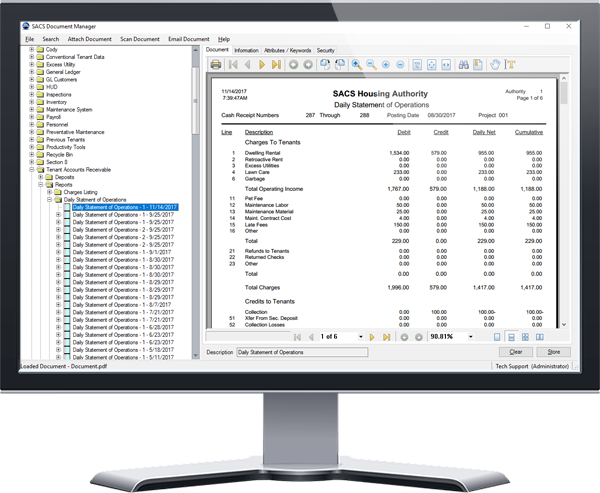Go to first page using top toolbar
The height and width of the screenshot is (493, 600).
pos(233,64)
